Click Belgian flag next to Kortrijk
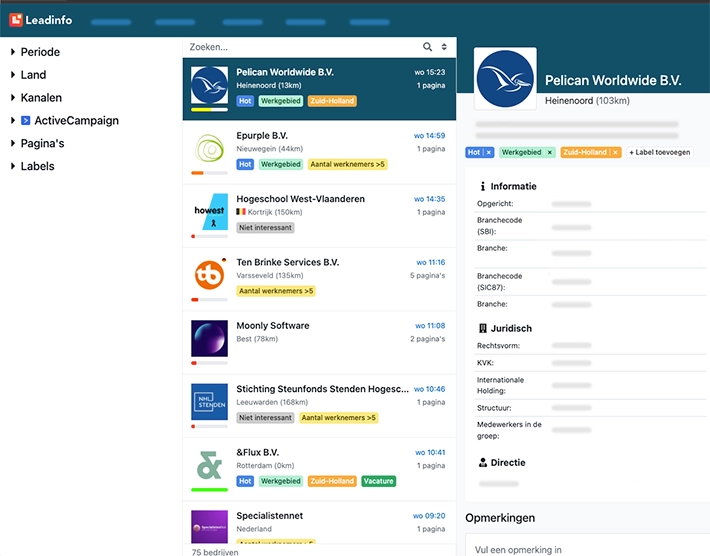Screen dimensions: 710x556 pos(241,212)
